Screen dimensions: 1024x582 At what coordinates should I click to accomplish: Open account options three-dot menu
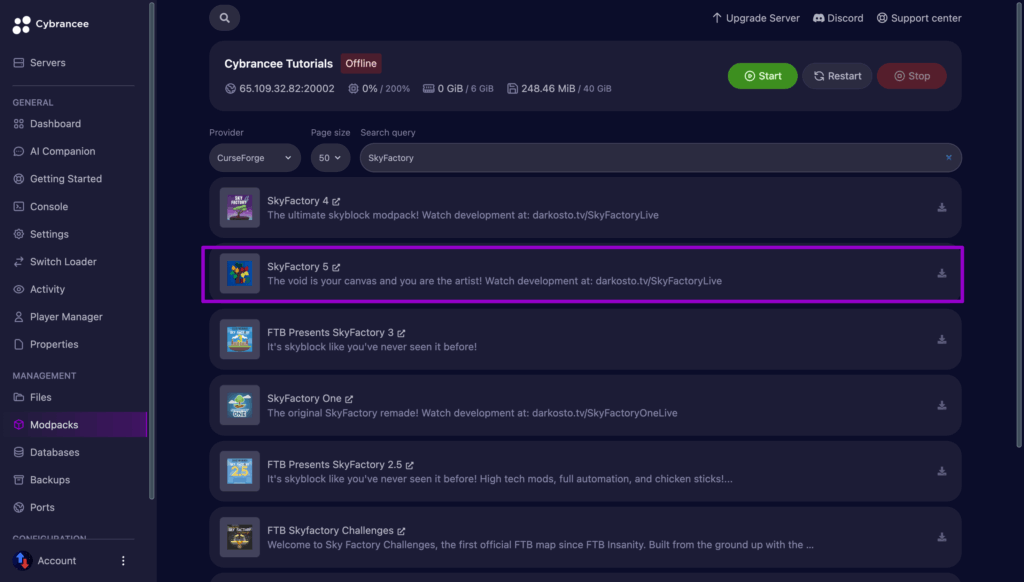[124, 561]
